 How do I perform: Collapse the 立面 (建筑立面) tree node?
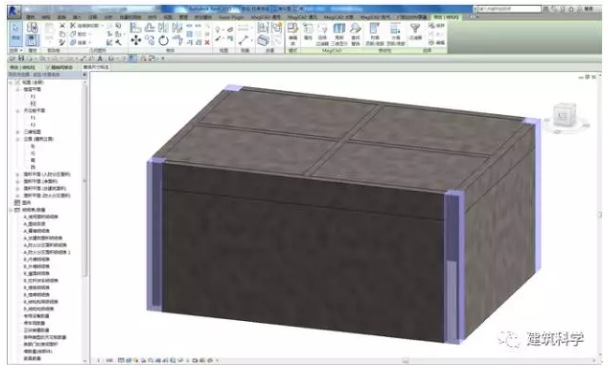click(18, 139)
